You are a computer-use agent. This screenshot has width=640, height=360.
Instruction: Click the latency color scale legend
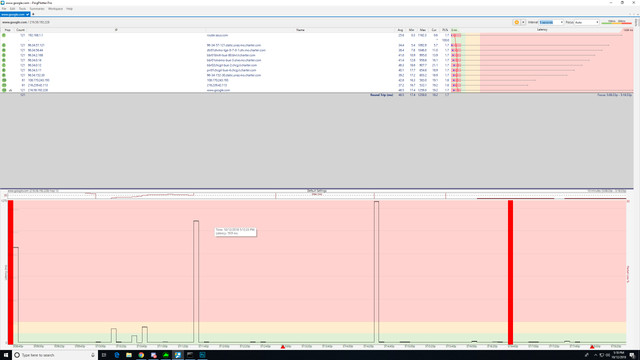tap(617, 22)
